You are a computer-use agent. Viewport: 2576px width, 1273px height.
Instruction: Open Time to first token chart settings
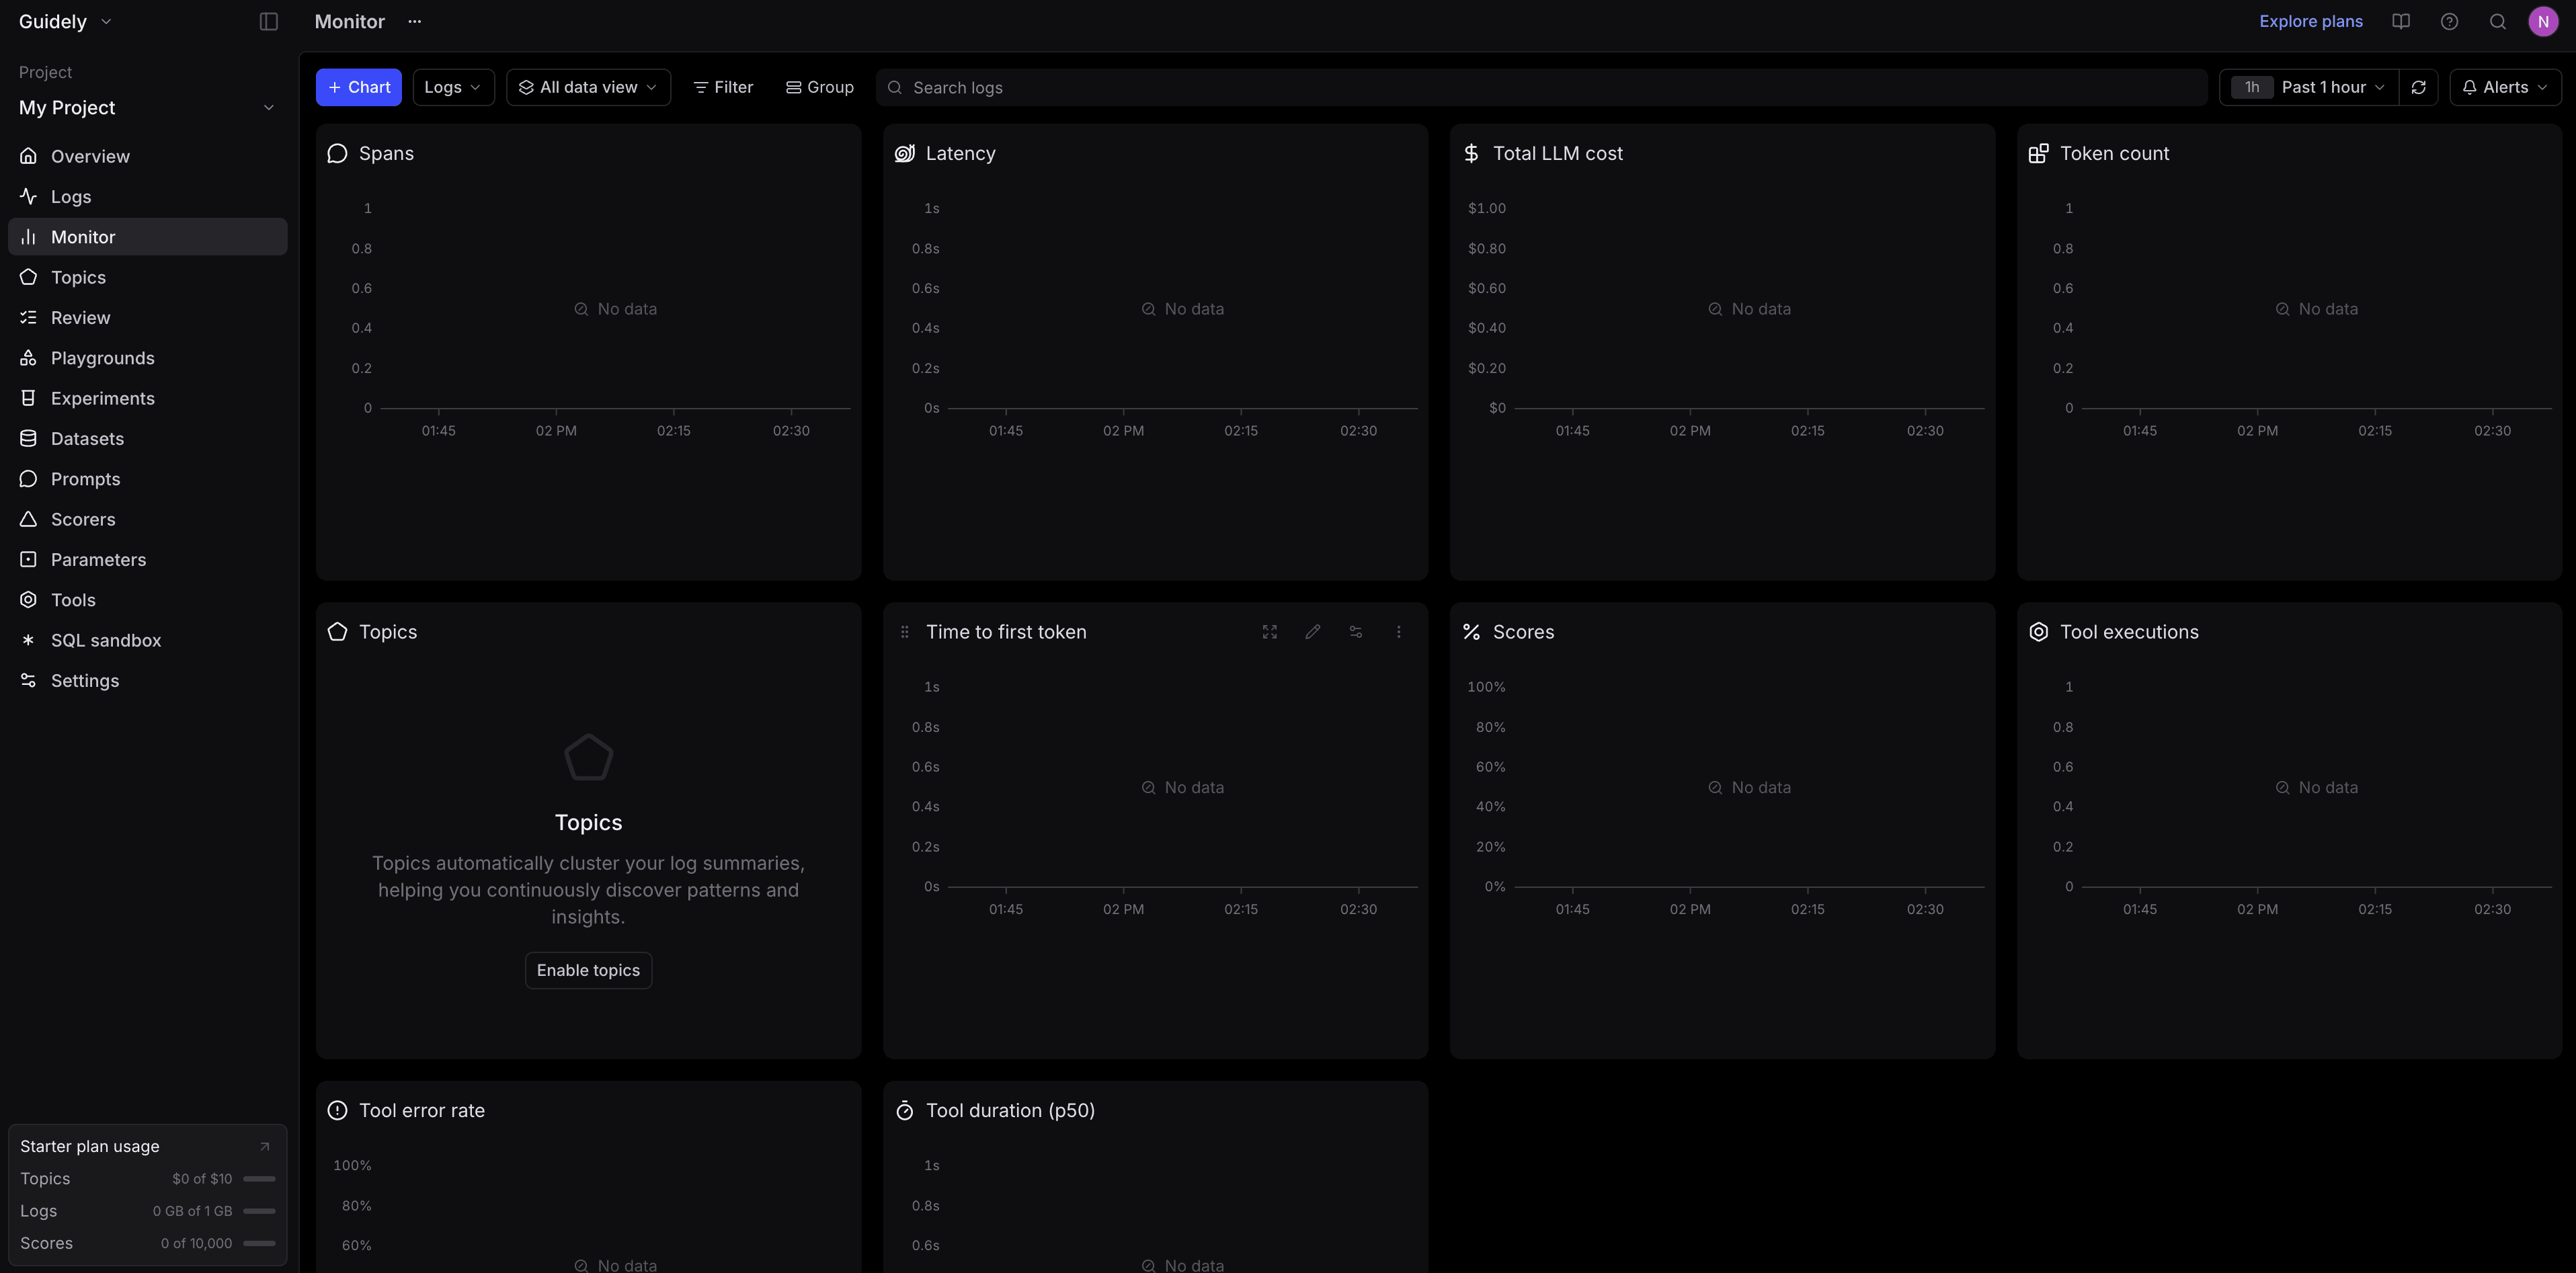click(1355, 632)
